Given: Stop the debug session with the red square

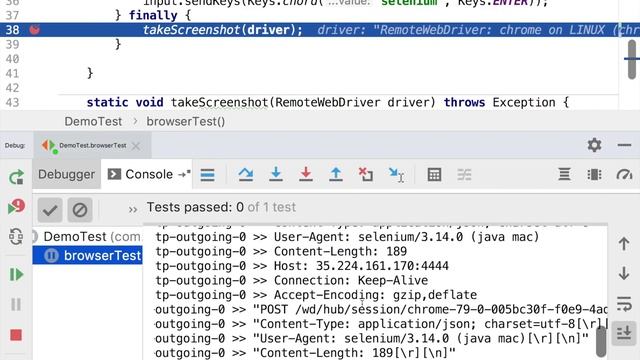Looking at the screenshot, I should pos(16,335).
